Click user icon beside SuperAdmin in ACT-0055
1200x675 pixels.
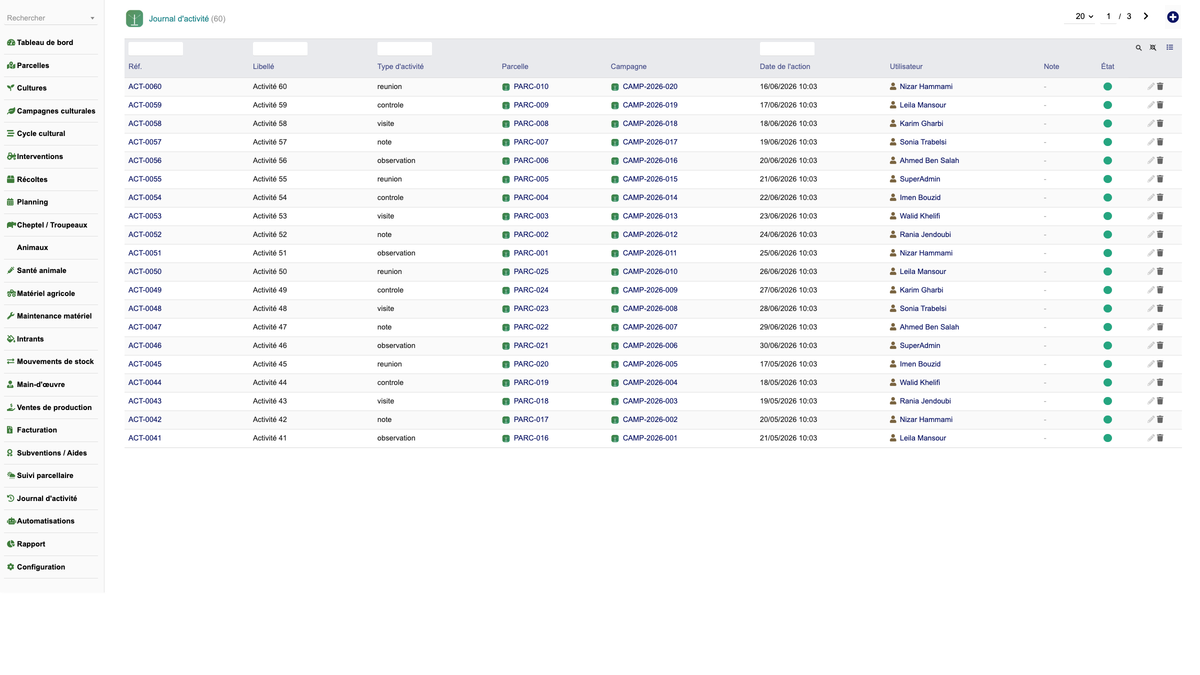[x=893, y=179]
